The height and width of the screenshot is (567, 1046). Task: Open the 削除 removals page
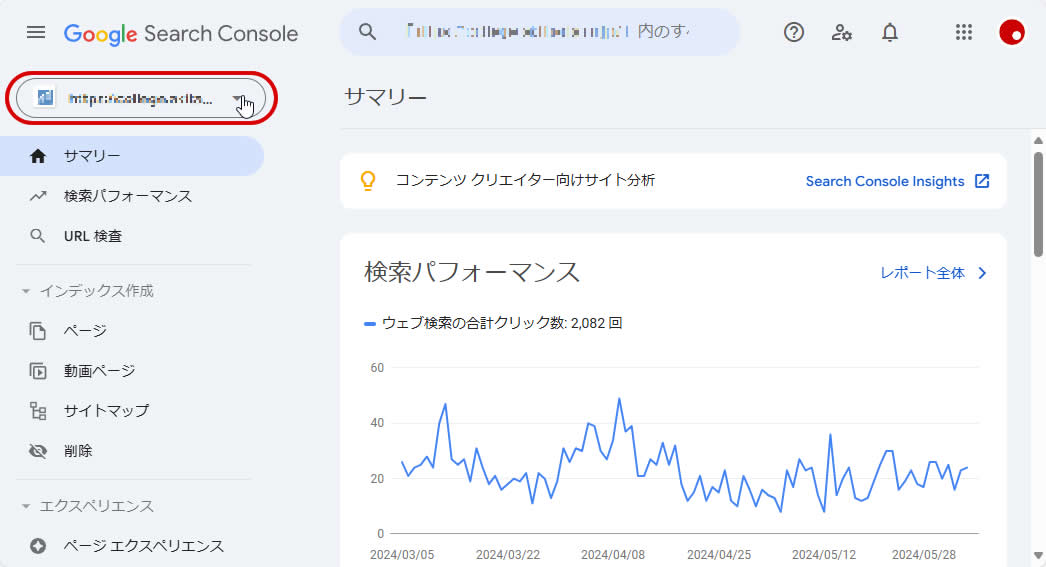pyautogui.click(x=78, y=451)
